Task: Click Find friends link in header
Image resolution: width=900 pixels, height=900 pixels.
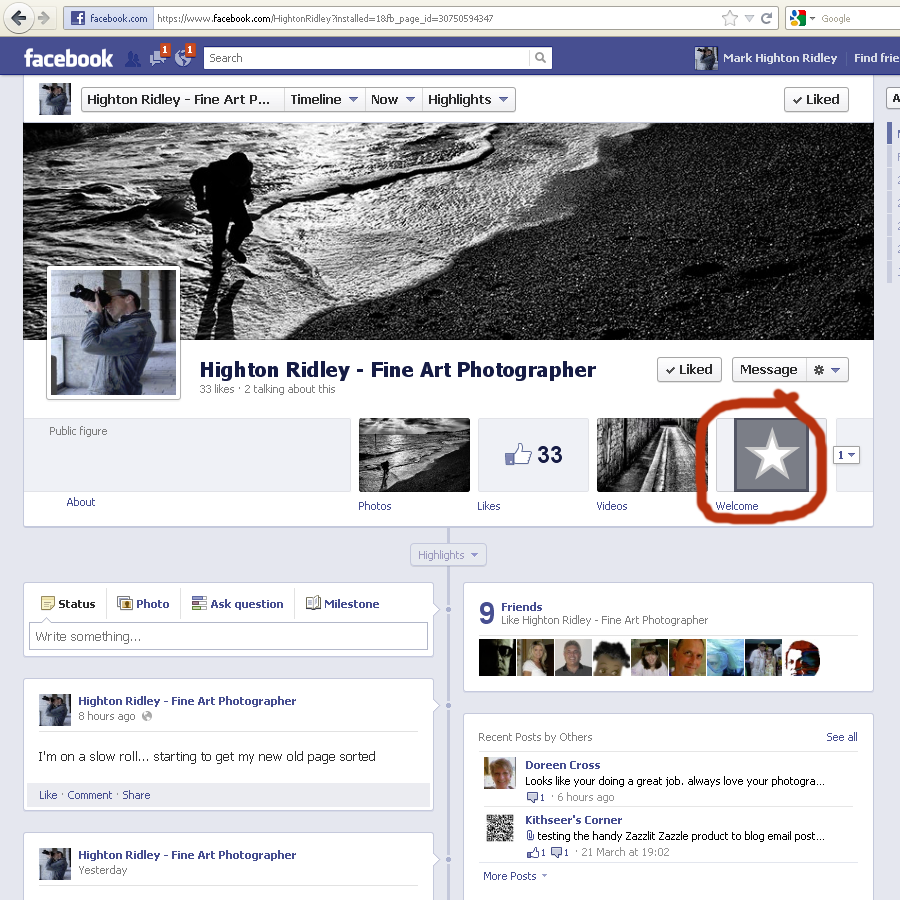Action: pos(876,58)
